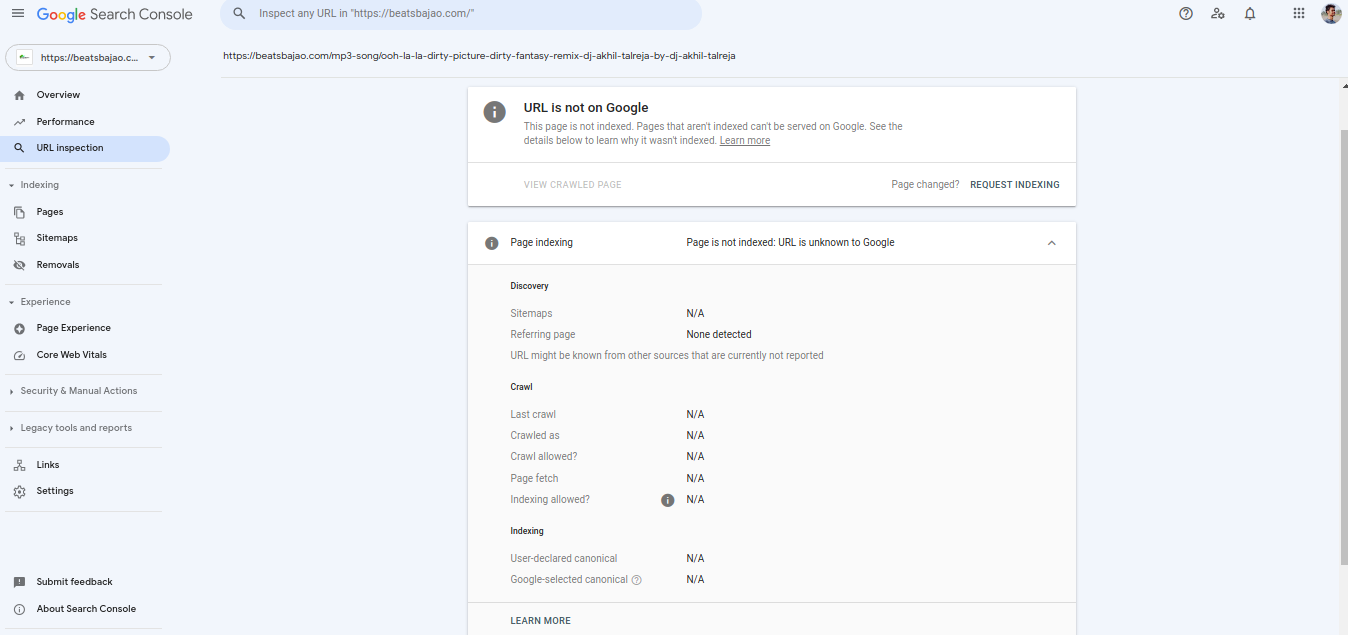Screen dimensions: 1348x635
Task: Click the inspected URL text
Action: (x=479, y=56)
